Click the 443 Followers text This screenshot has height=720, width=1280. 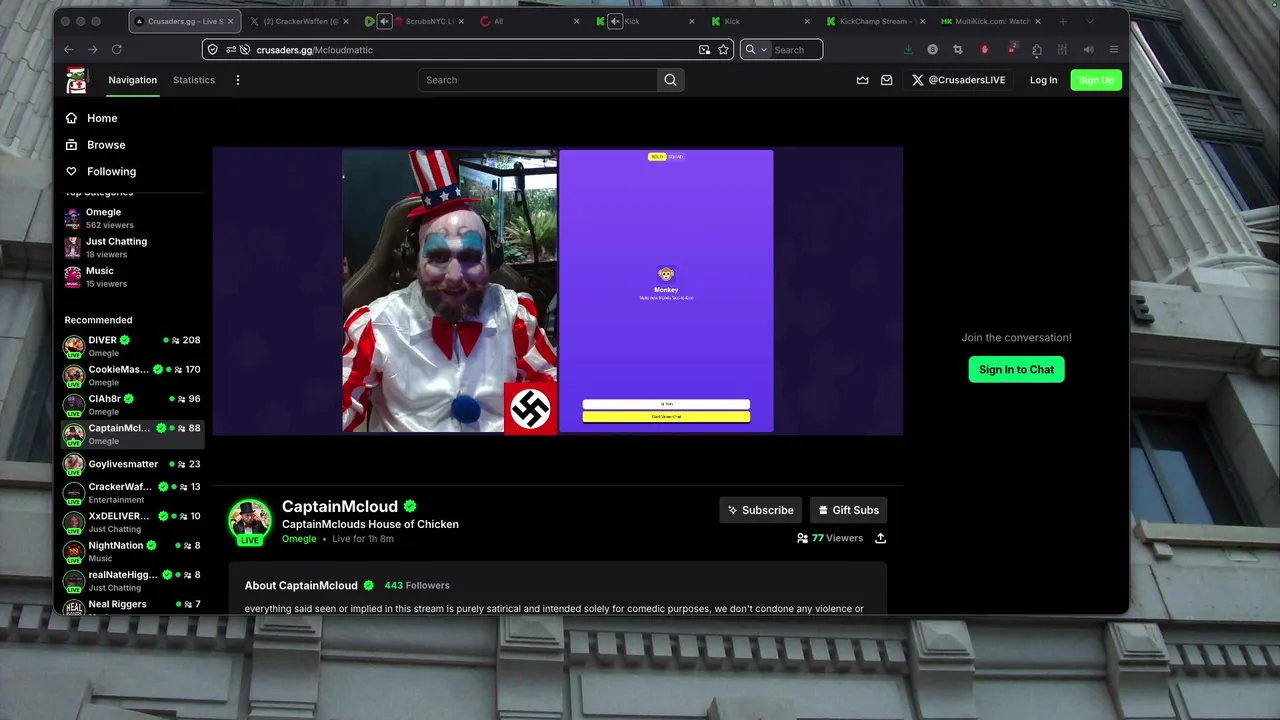pyautogui.click(x=417, y=586)
